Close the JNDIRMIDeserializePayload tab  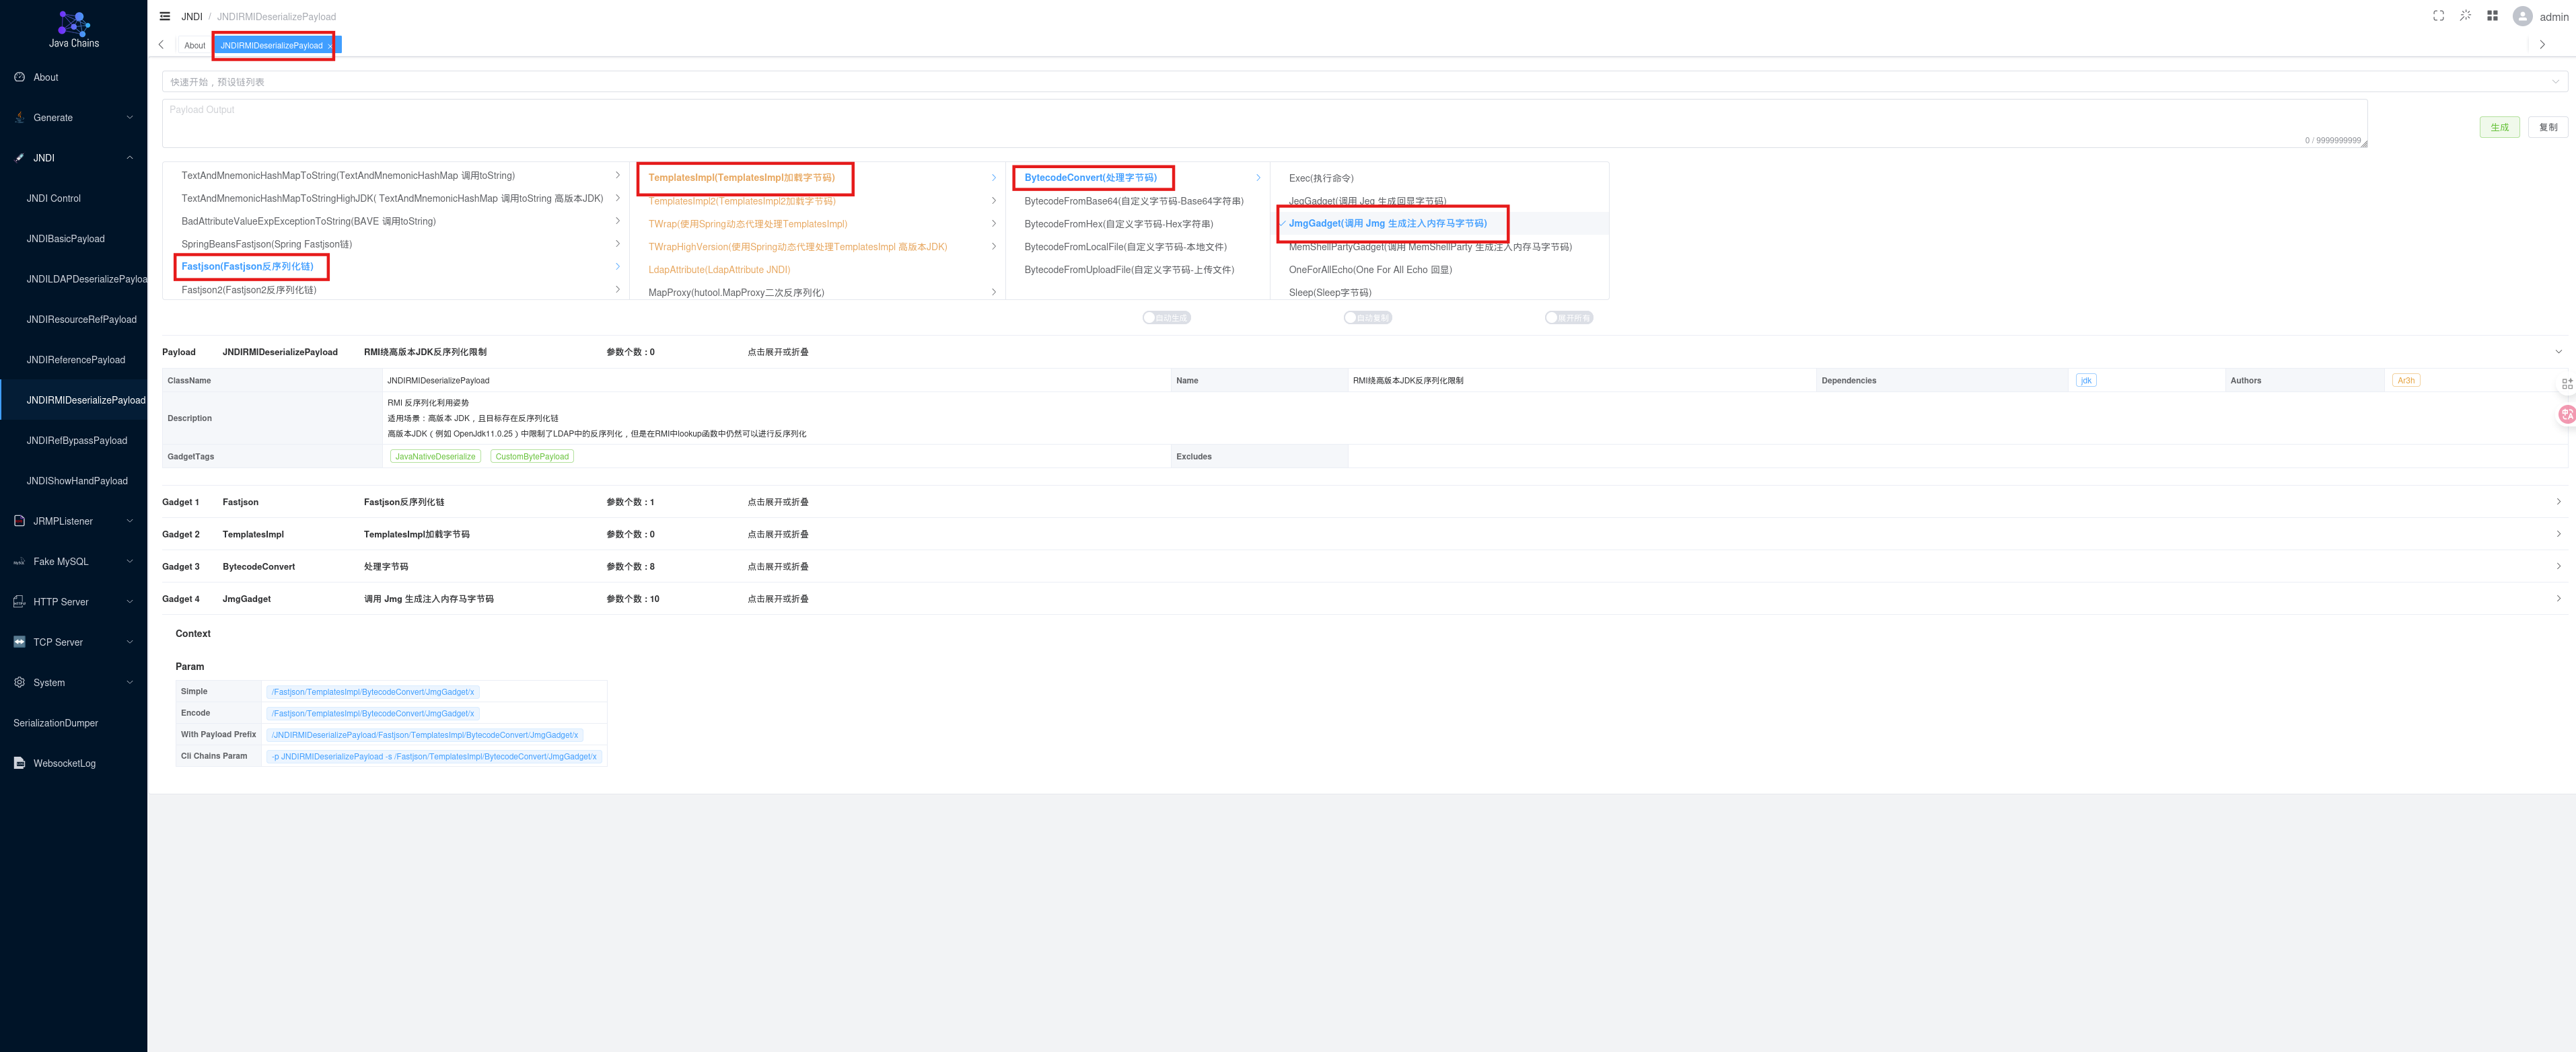(x=330, y=46)
